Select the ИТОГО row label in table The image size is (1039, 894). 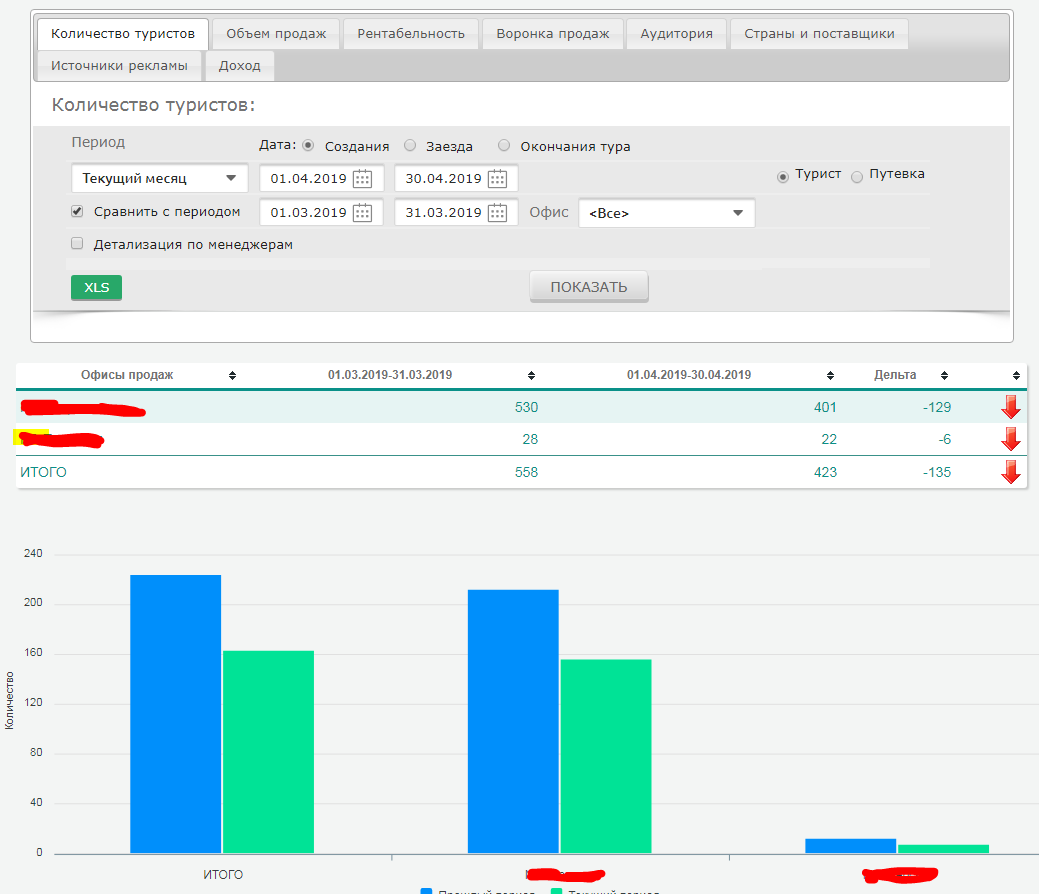pyautogui.click(x=44, y=473)
